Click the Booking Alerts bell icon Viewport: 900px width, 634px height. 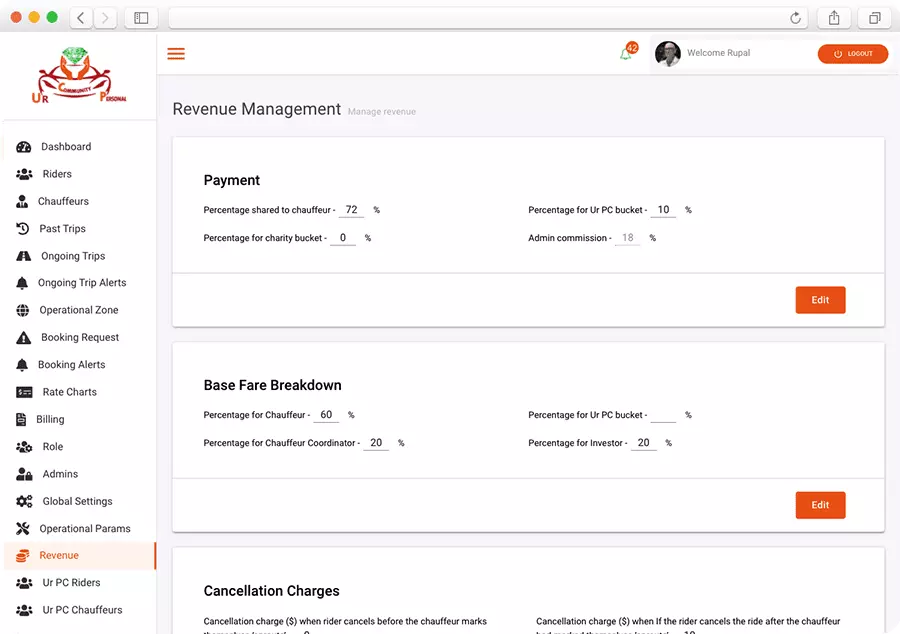click(22, 365)
